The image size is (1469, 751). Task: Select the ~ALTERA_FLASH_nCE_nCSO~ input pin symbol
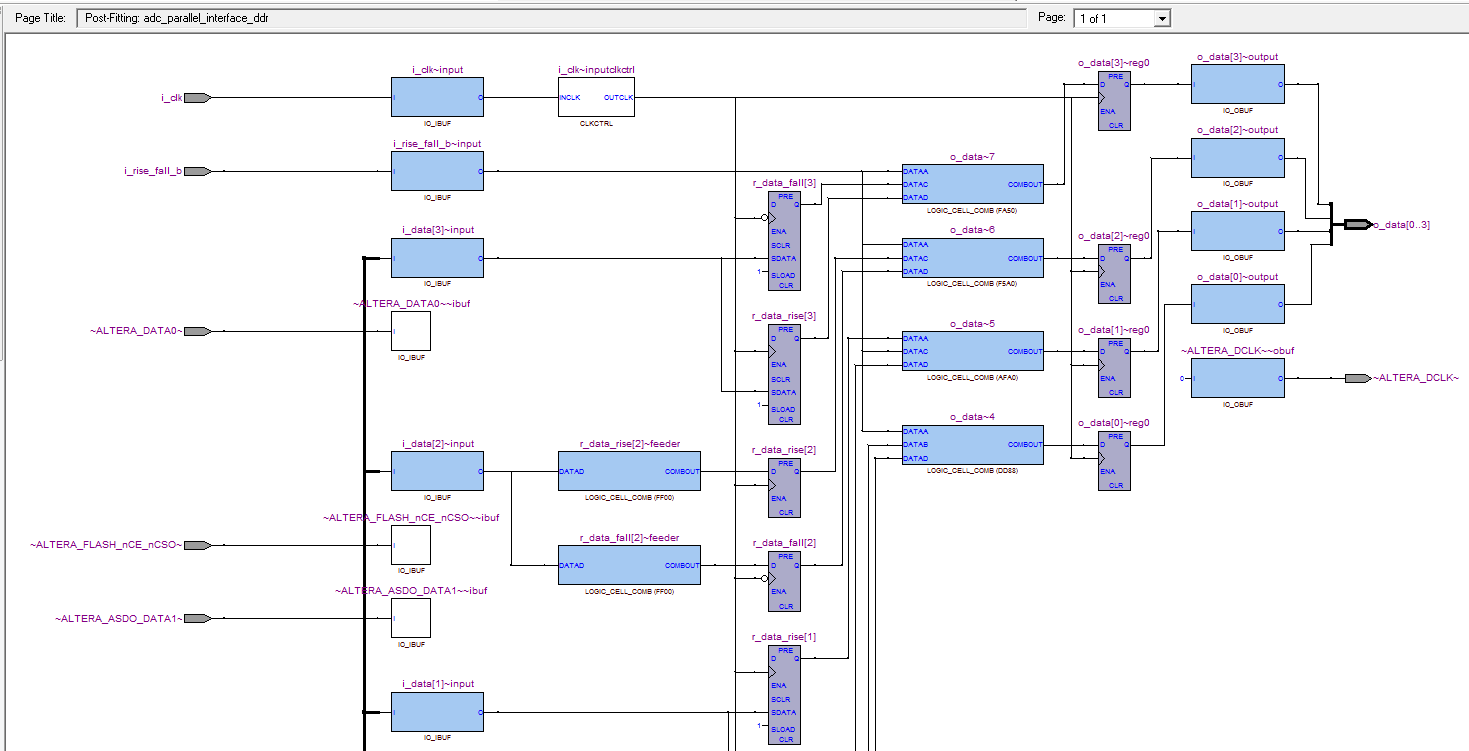[198, 545]
